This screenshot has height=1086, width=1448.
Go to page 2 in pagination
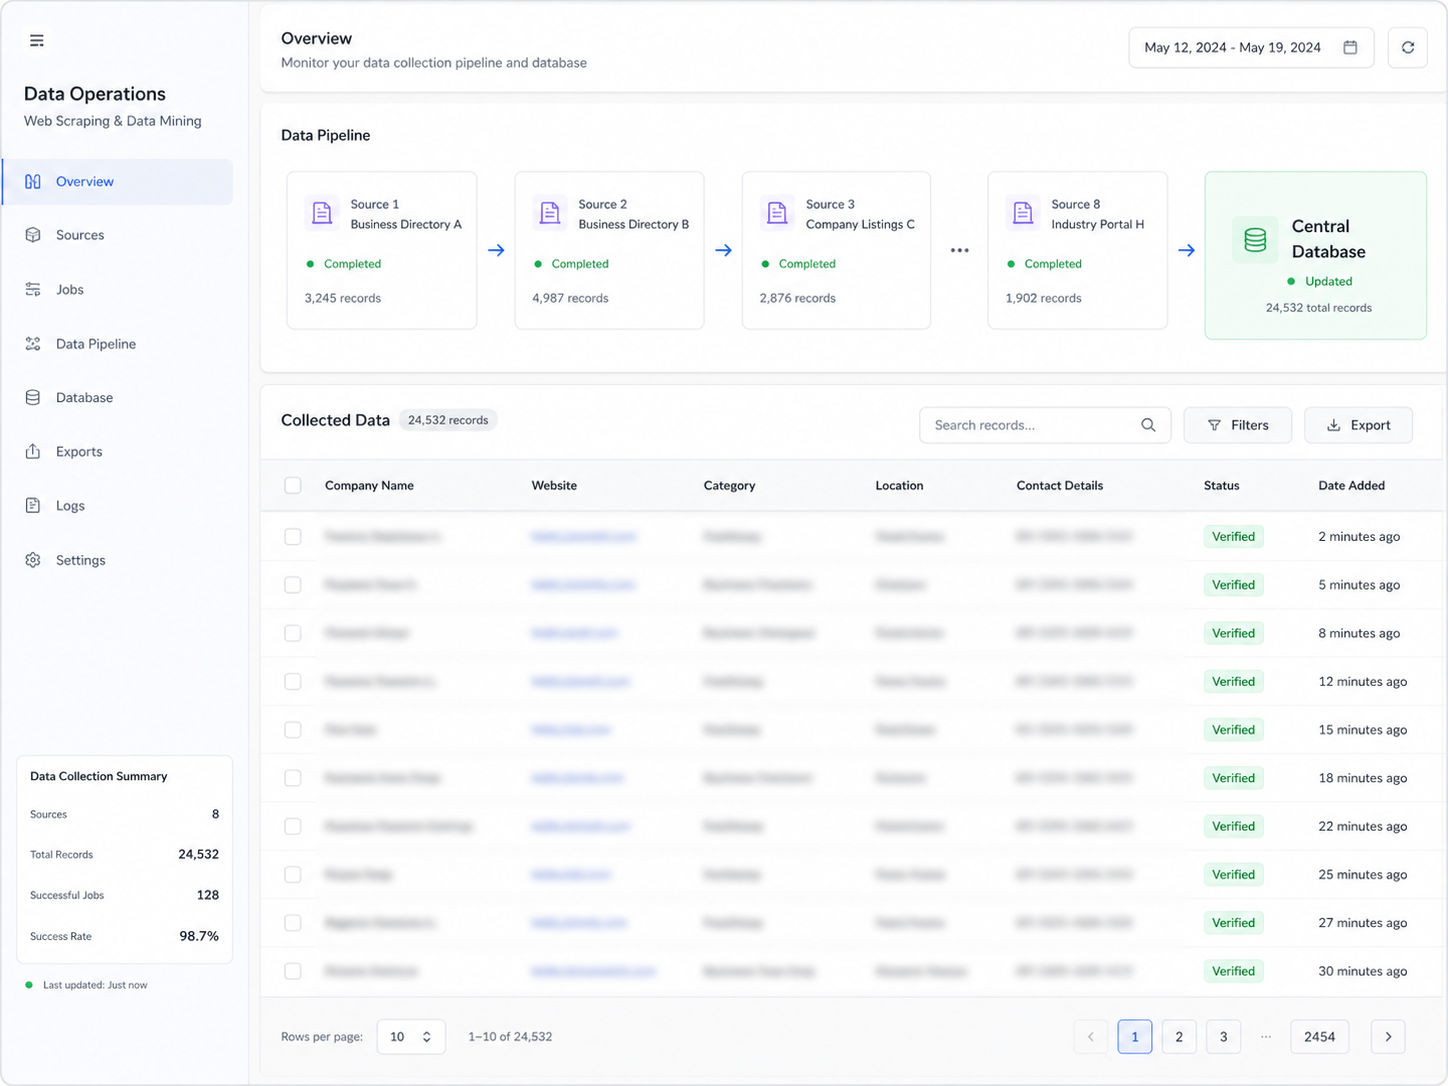click(x=1179, y=1037)
